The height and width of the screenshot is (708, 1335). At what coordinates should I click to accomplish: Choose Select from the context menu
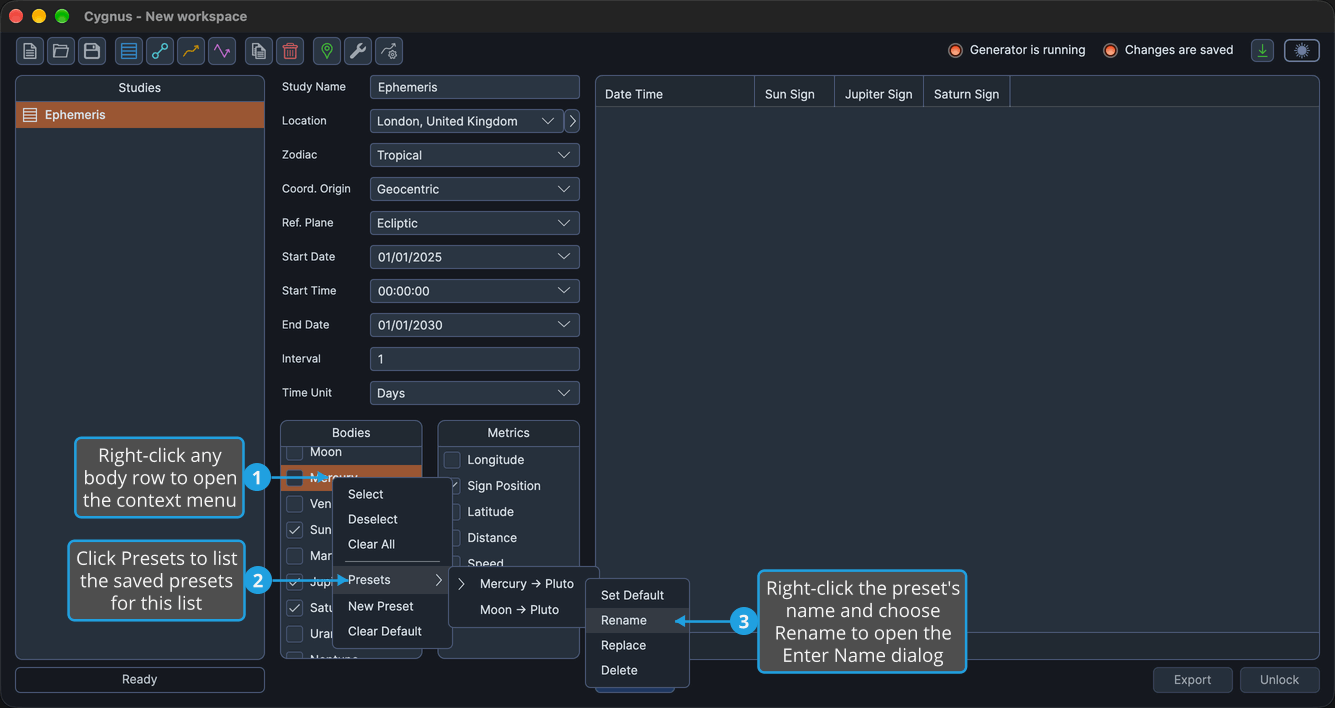pos(392,494)
